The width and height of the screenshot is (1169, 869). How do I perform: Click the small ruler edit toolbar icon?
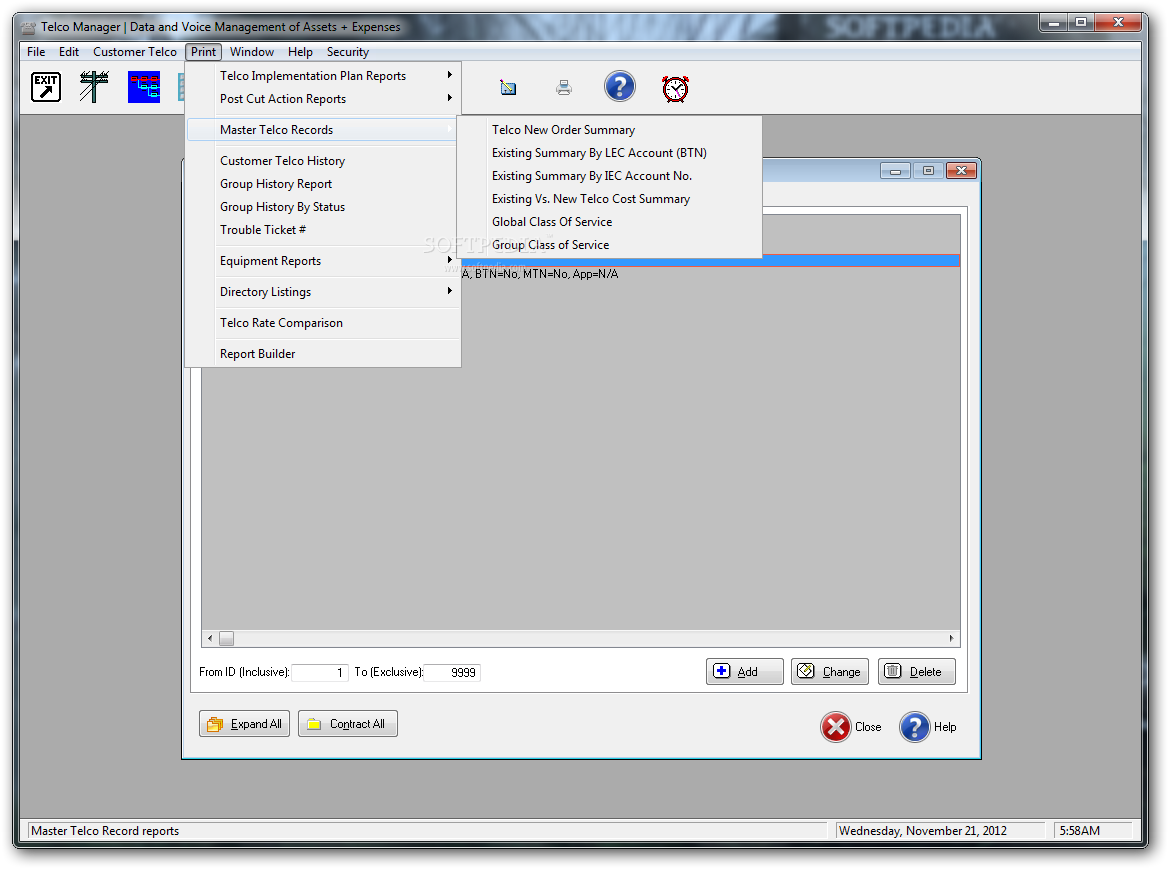[508, 88]
